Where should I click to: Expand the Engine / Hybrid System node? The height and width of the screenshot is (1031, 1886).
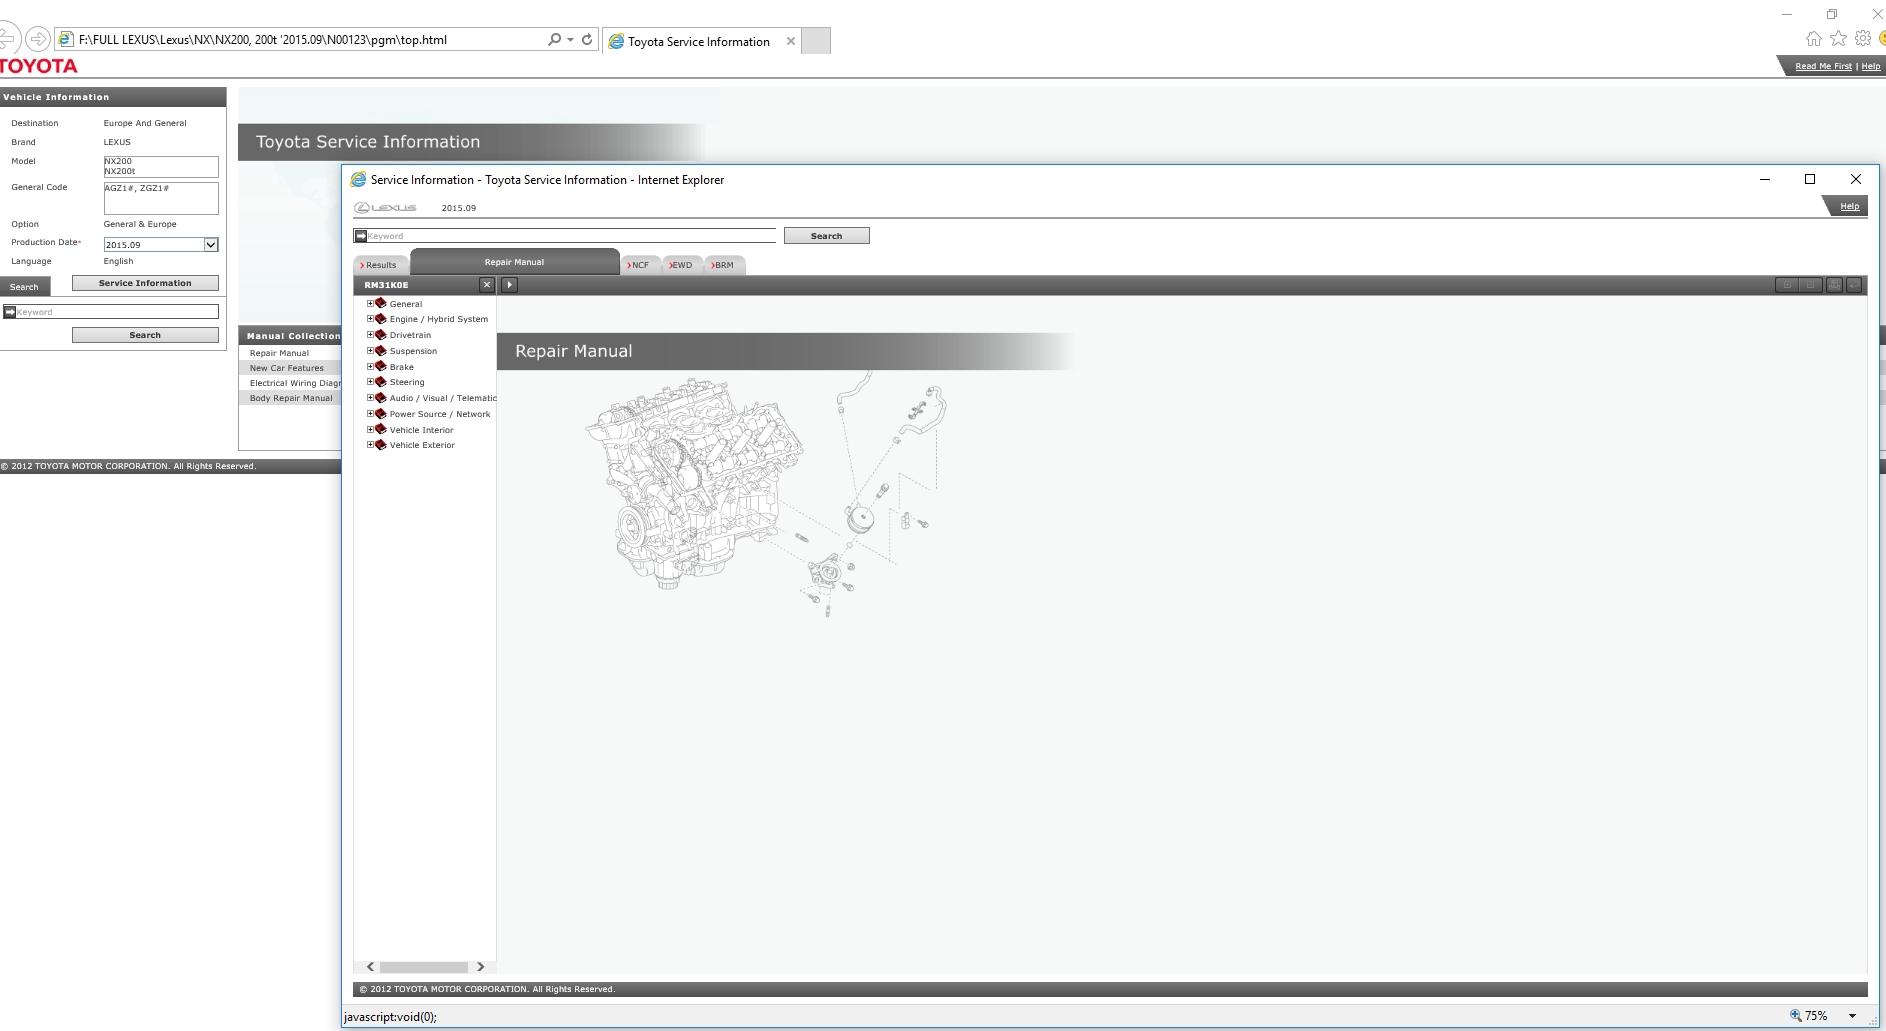pyautogui.click(x=370, y=319)
